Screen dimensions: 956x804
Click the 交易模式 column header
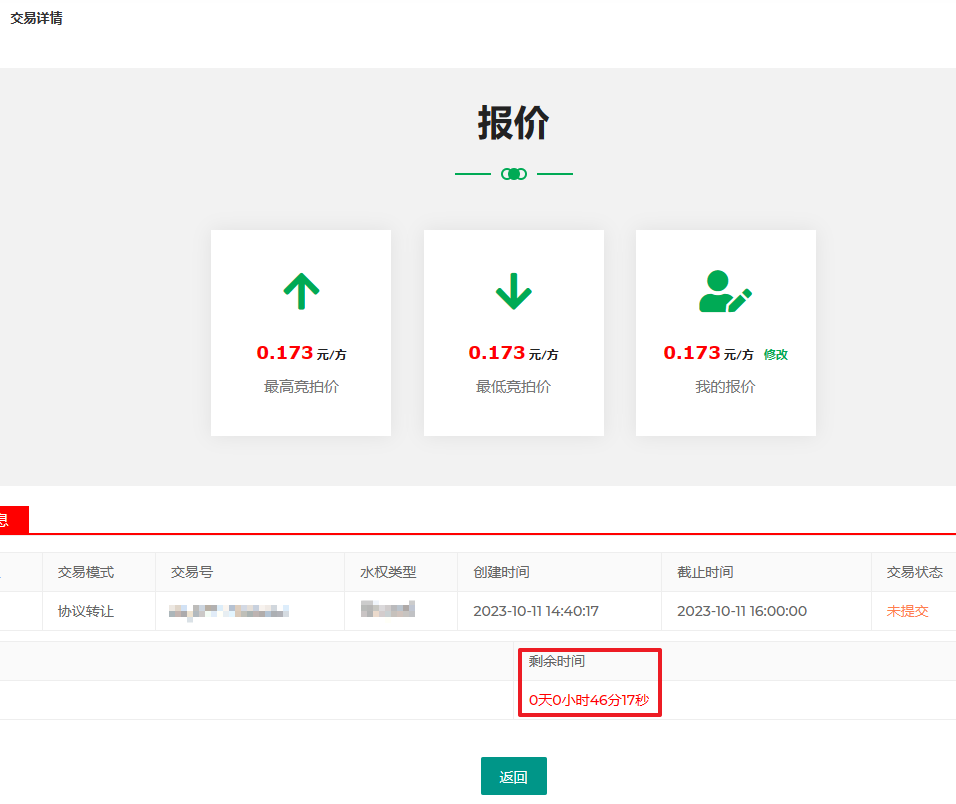coord(86,572)
